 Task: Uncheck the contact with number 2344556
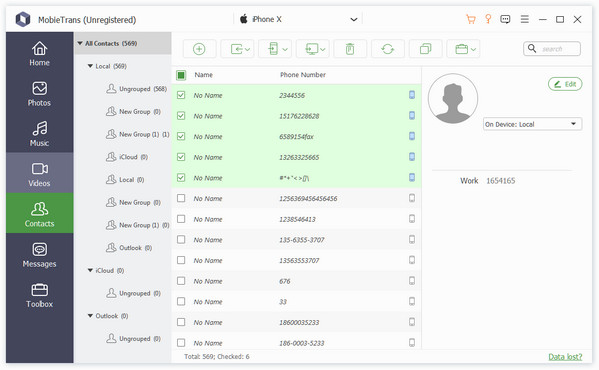(181, 95)
